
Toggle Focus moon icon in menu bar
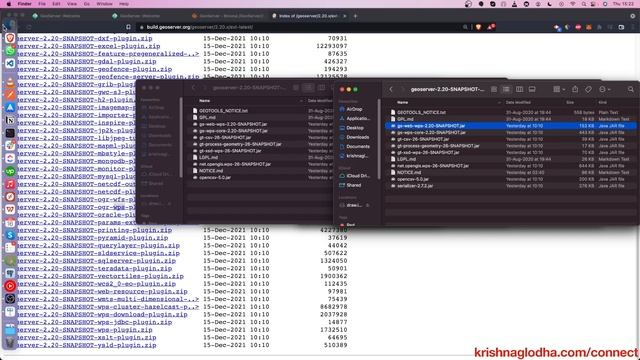[x=549, y=4]
